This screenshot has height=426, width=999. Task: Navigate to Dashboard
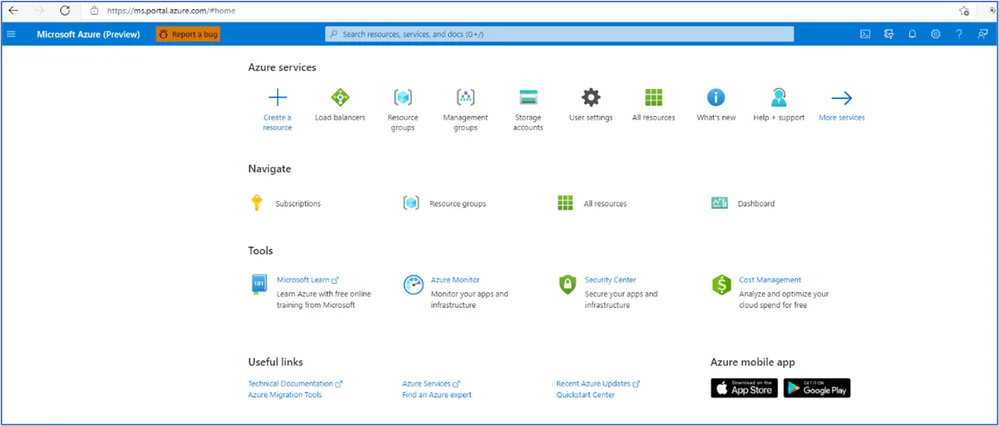point(755,203)
